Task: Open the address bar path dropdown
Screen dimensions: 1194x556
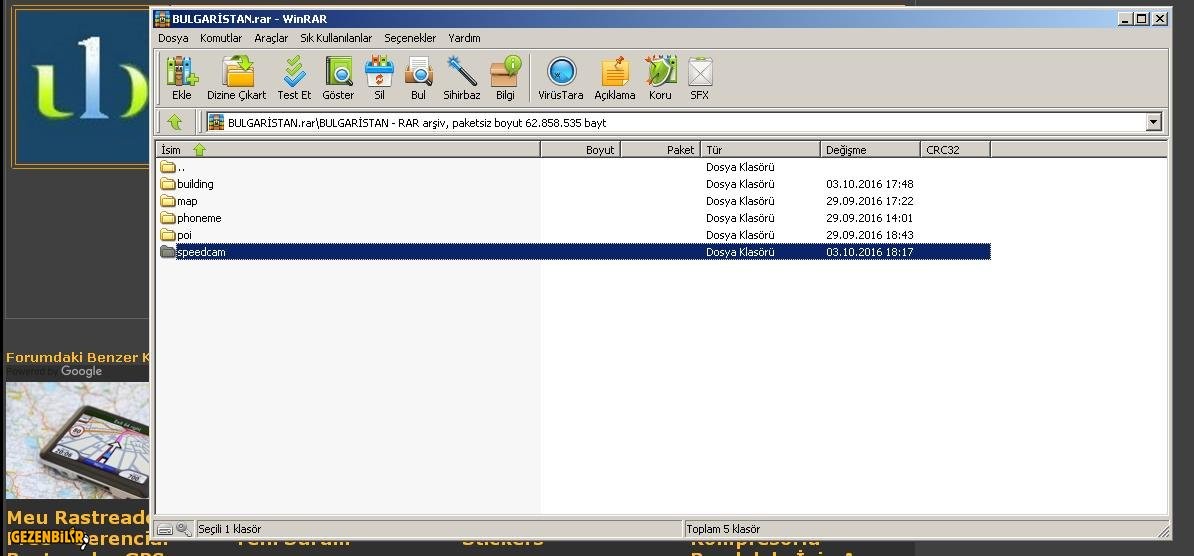Action: tap(1154, 122)
